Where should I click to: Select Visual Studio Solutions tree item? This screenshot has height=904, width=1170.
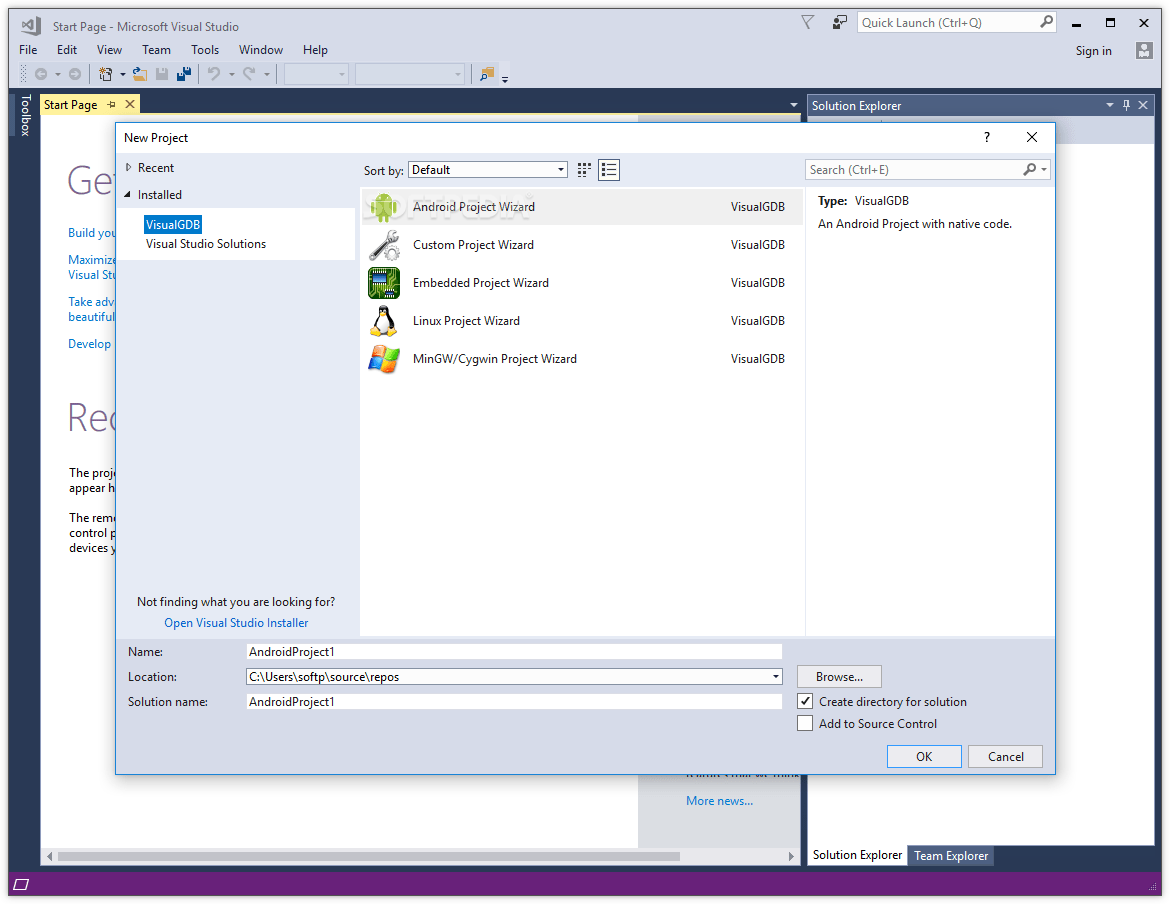coord(206,244)
